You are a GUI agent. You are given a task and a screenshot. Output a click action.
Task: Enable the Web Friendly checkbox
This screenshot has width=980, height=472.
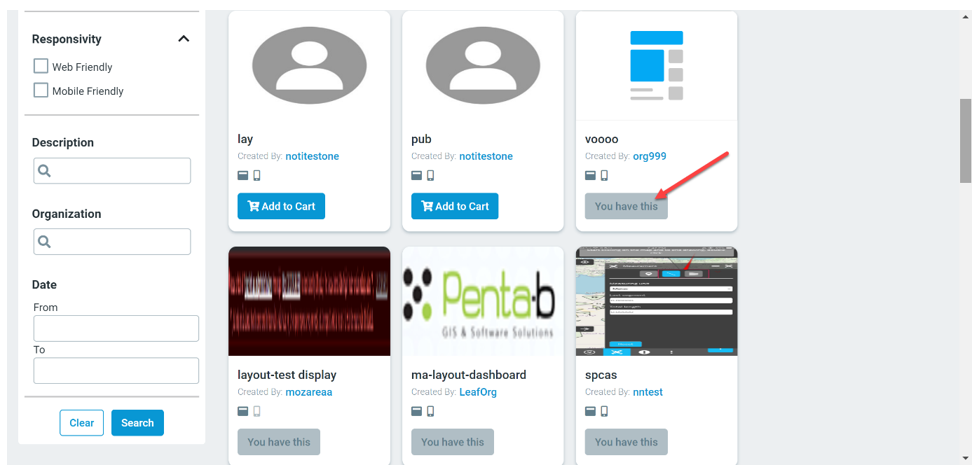tap(41, 66)
